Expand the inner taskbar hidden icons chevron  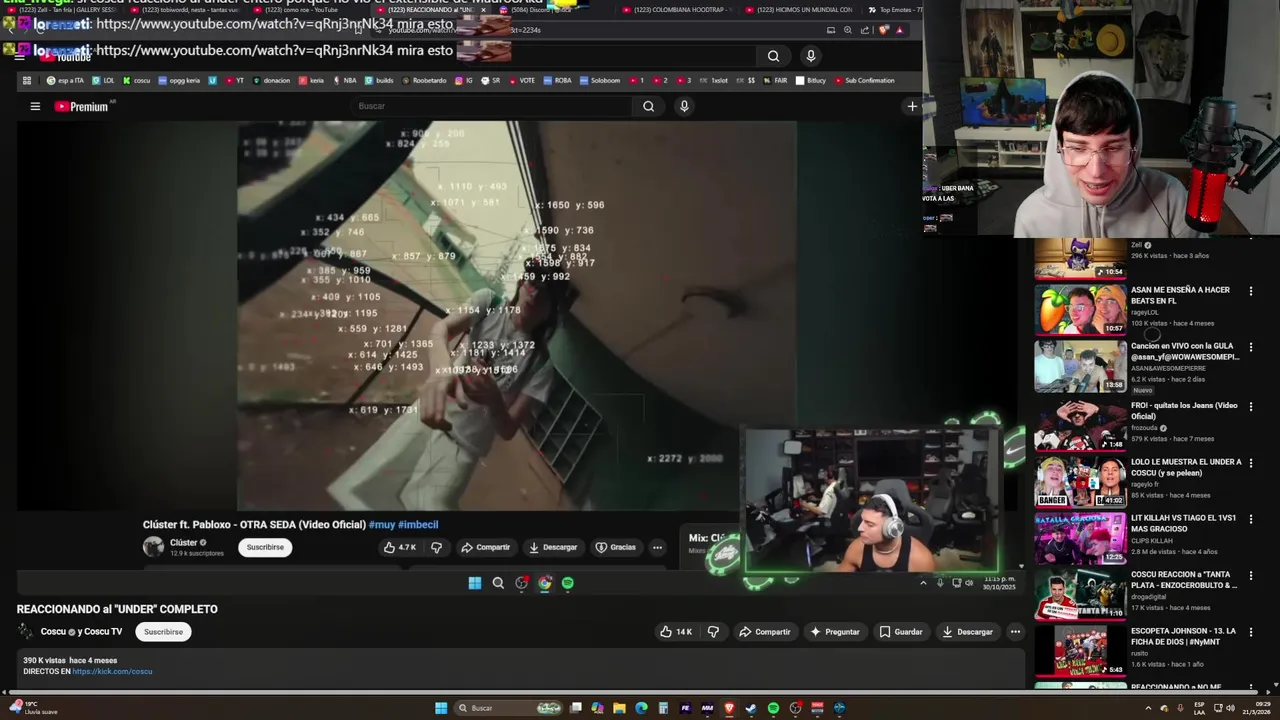(923, 583)
